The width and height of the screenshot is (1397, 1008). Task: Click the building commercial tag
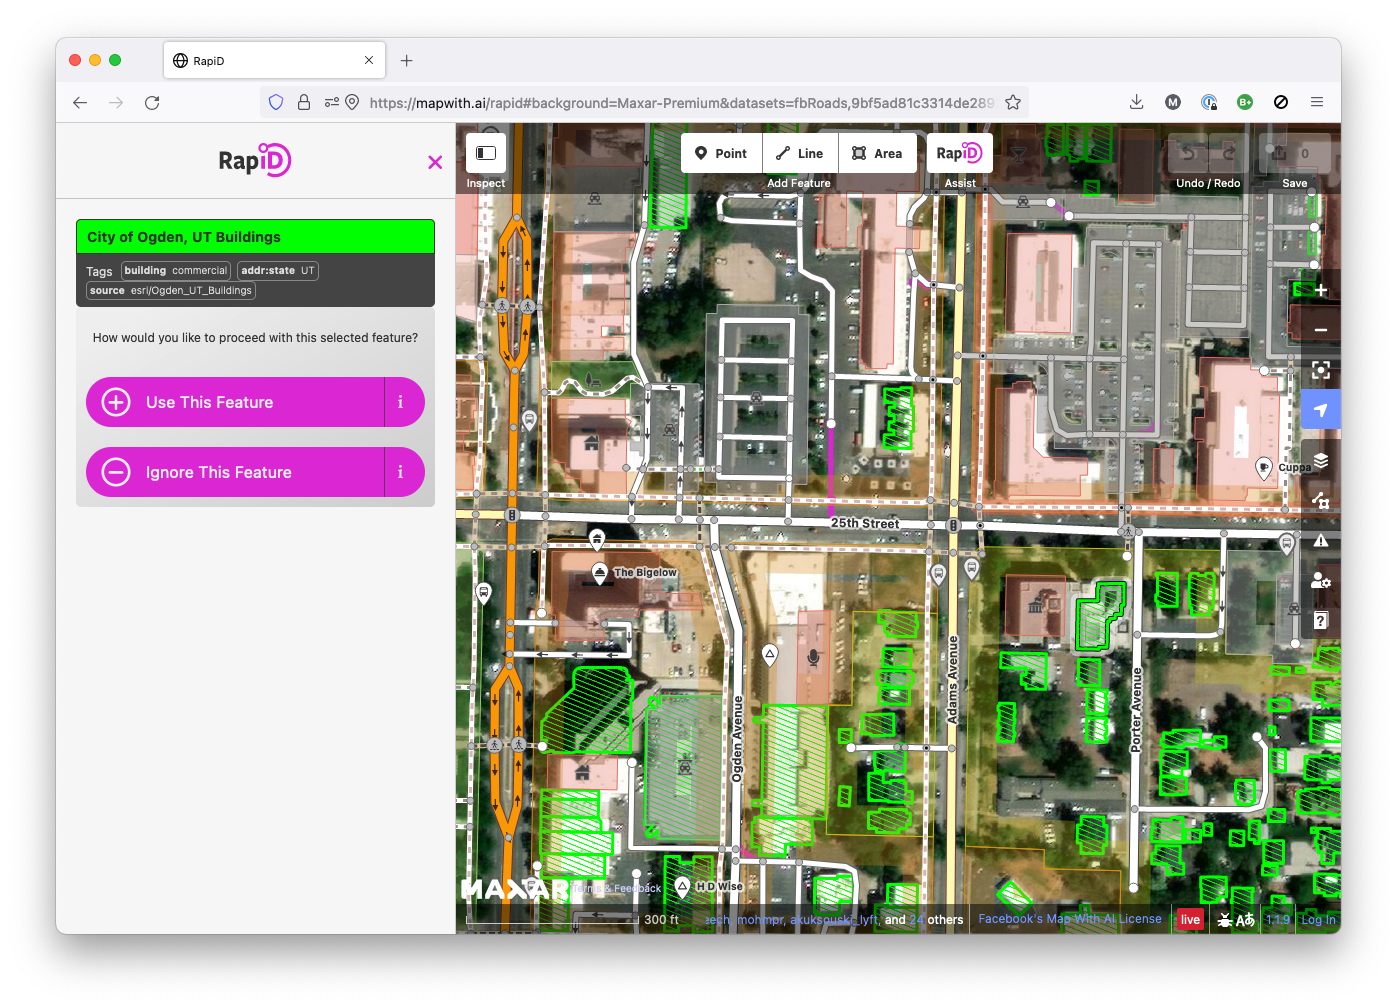tap(176, 270)
